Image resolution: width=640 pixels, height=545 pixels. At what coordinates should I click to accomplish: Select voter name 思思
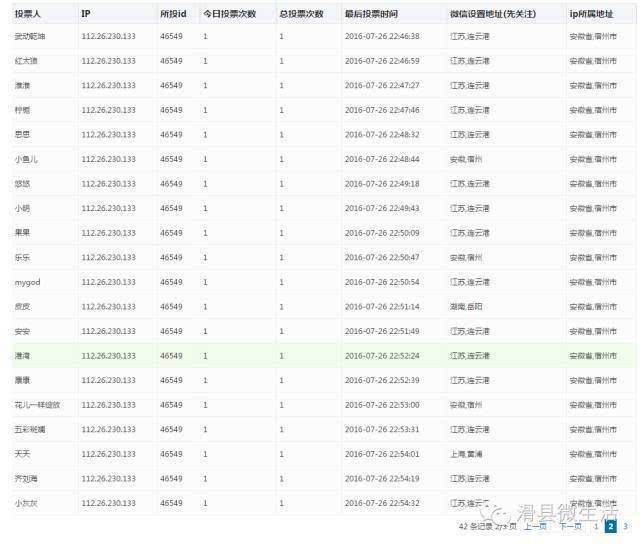click(x=22, y=134)
